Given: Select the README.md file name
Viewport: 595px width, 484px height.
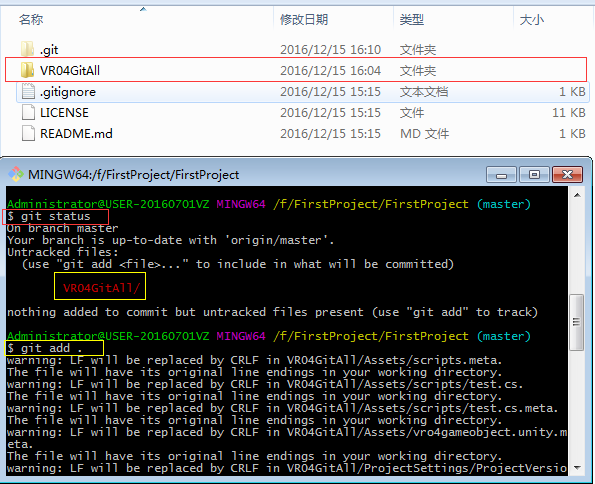Looking at the screenshot, I should coord(76,134).
